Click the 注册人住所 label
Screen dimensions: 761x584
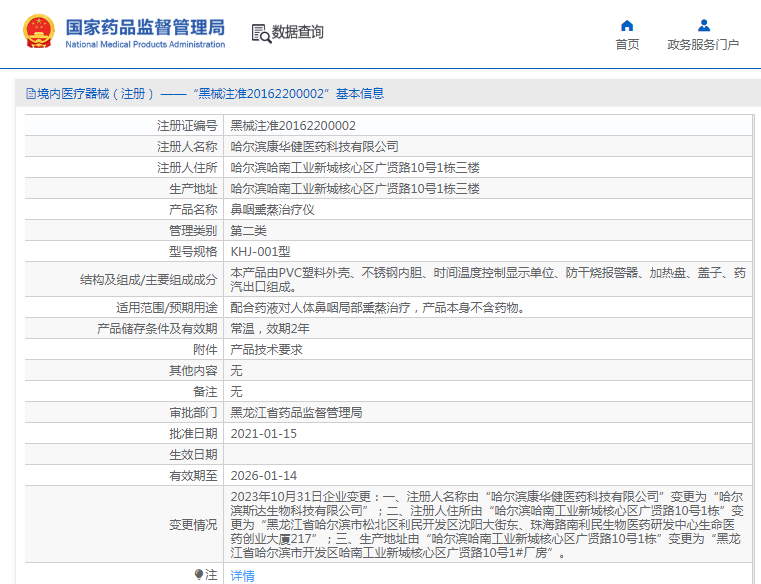187,168
